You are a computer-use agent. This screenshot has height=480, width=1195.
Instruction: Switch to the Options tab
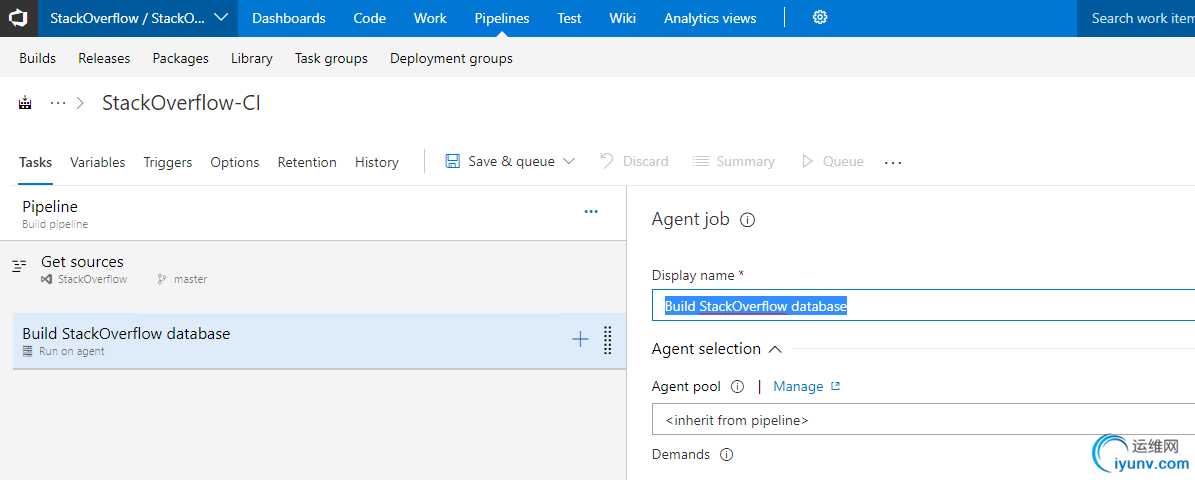[x=235, y=162]
